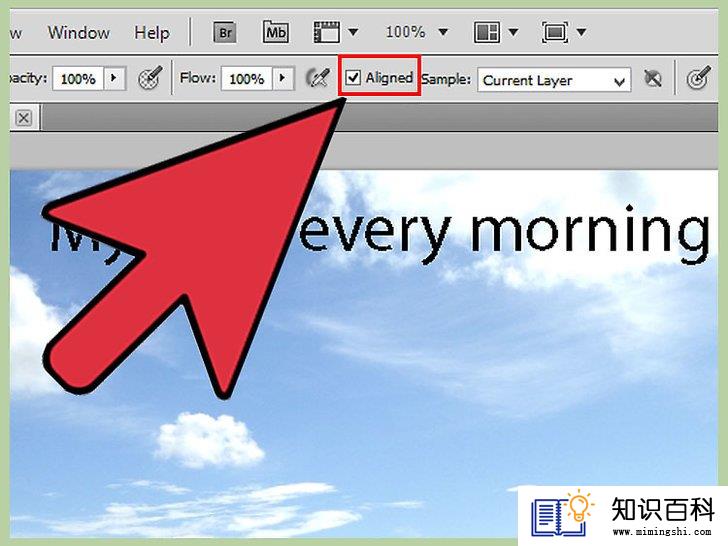Toggle the Aligned checkbox
The image size is (728, 546).
[353, 77]
